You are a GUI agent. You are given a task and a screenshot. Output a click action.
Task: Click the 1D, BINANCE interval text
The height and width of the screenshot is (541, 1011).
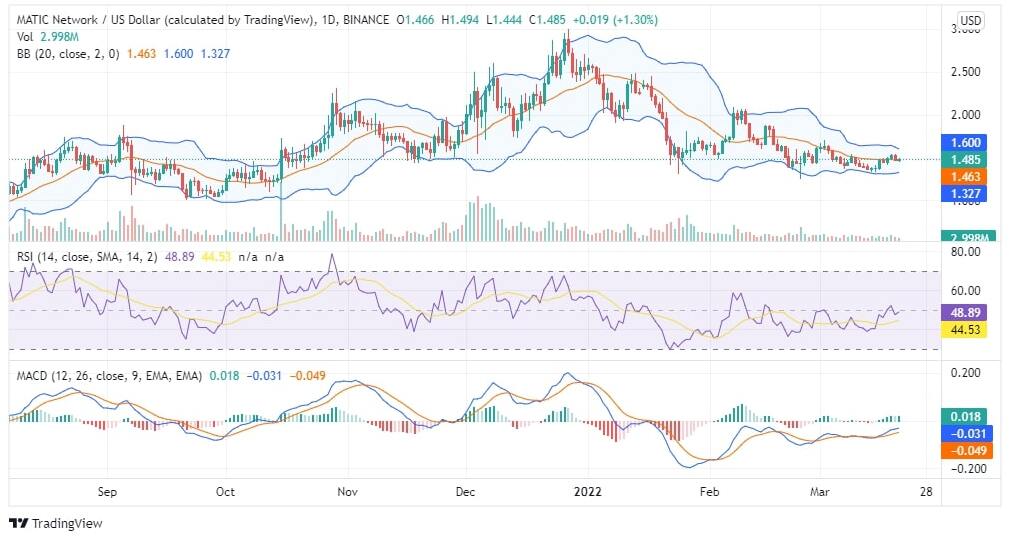point(355,20)
